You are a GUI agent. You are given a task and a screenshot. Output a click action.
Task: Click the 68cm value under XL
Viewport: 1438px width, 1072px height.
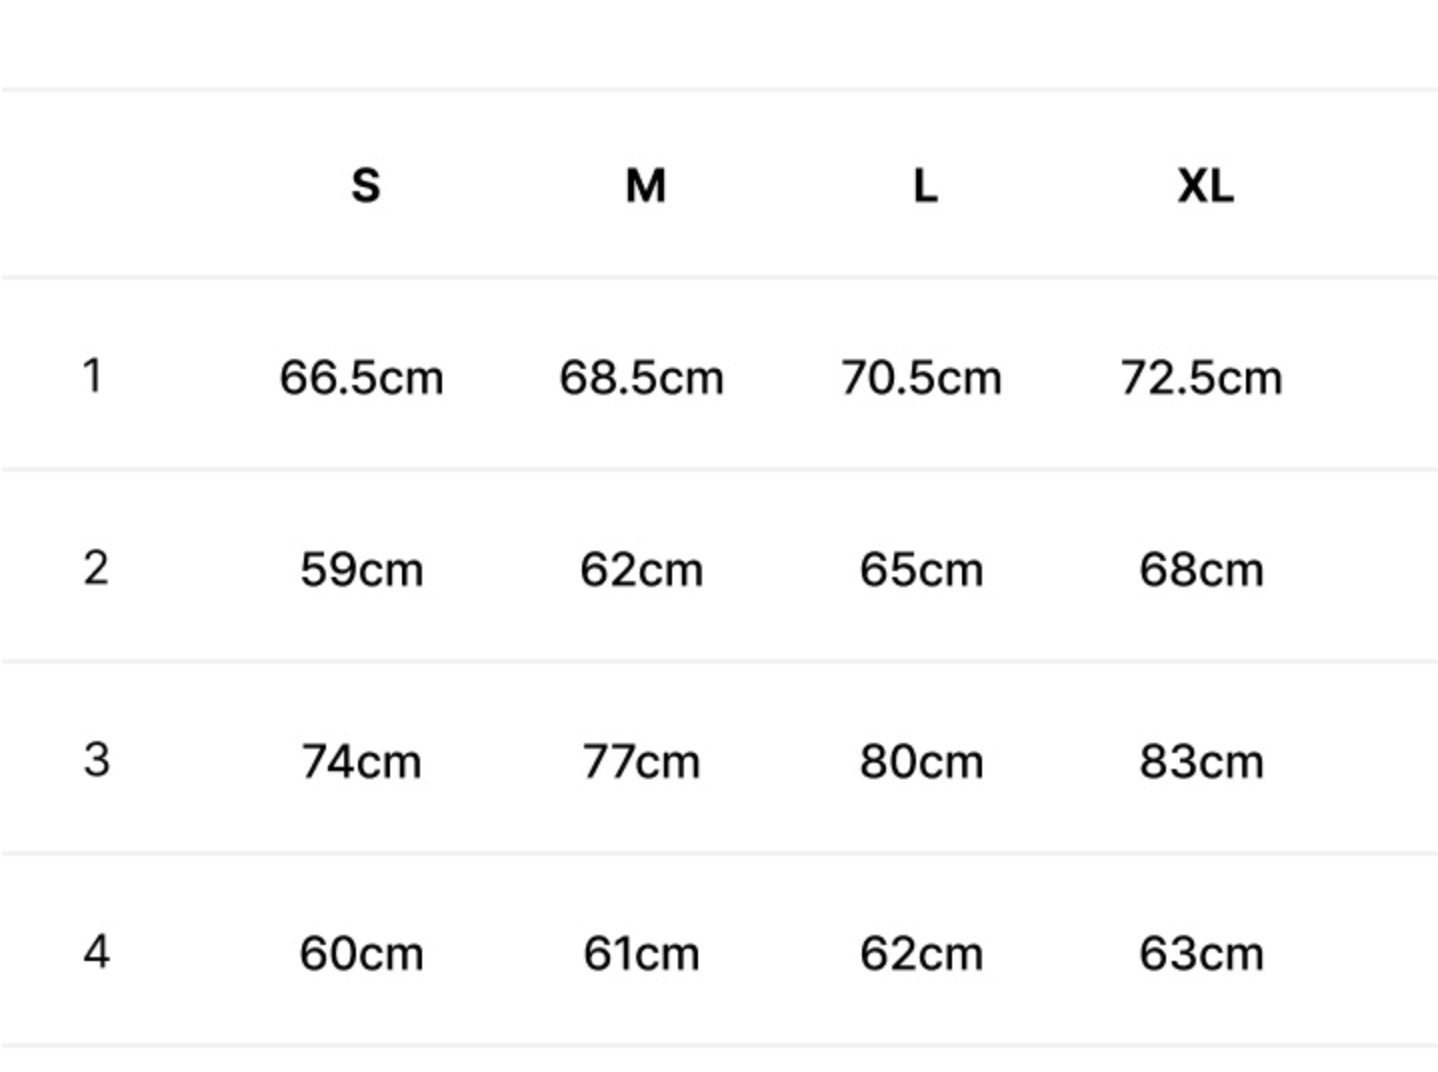coord(1201,570)
